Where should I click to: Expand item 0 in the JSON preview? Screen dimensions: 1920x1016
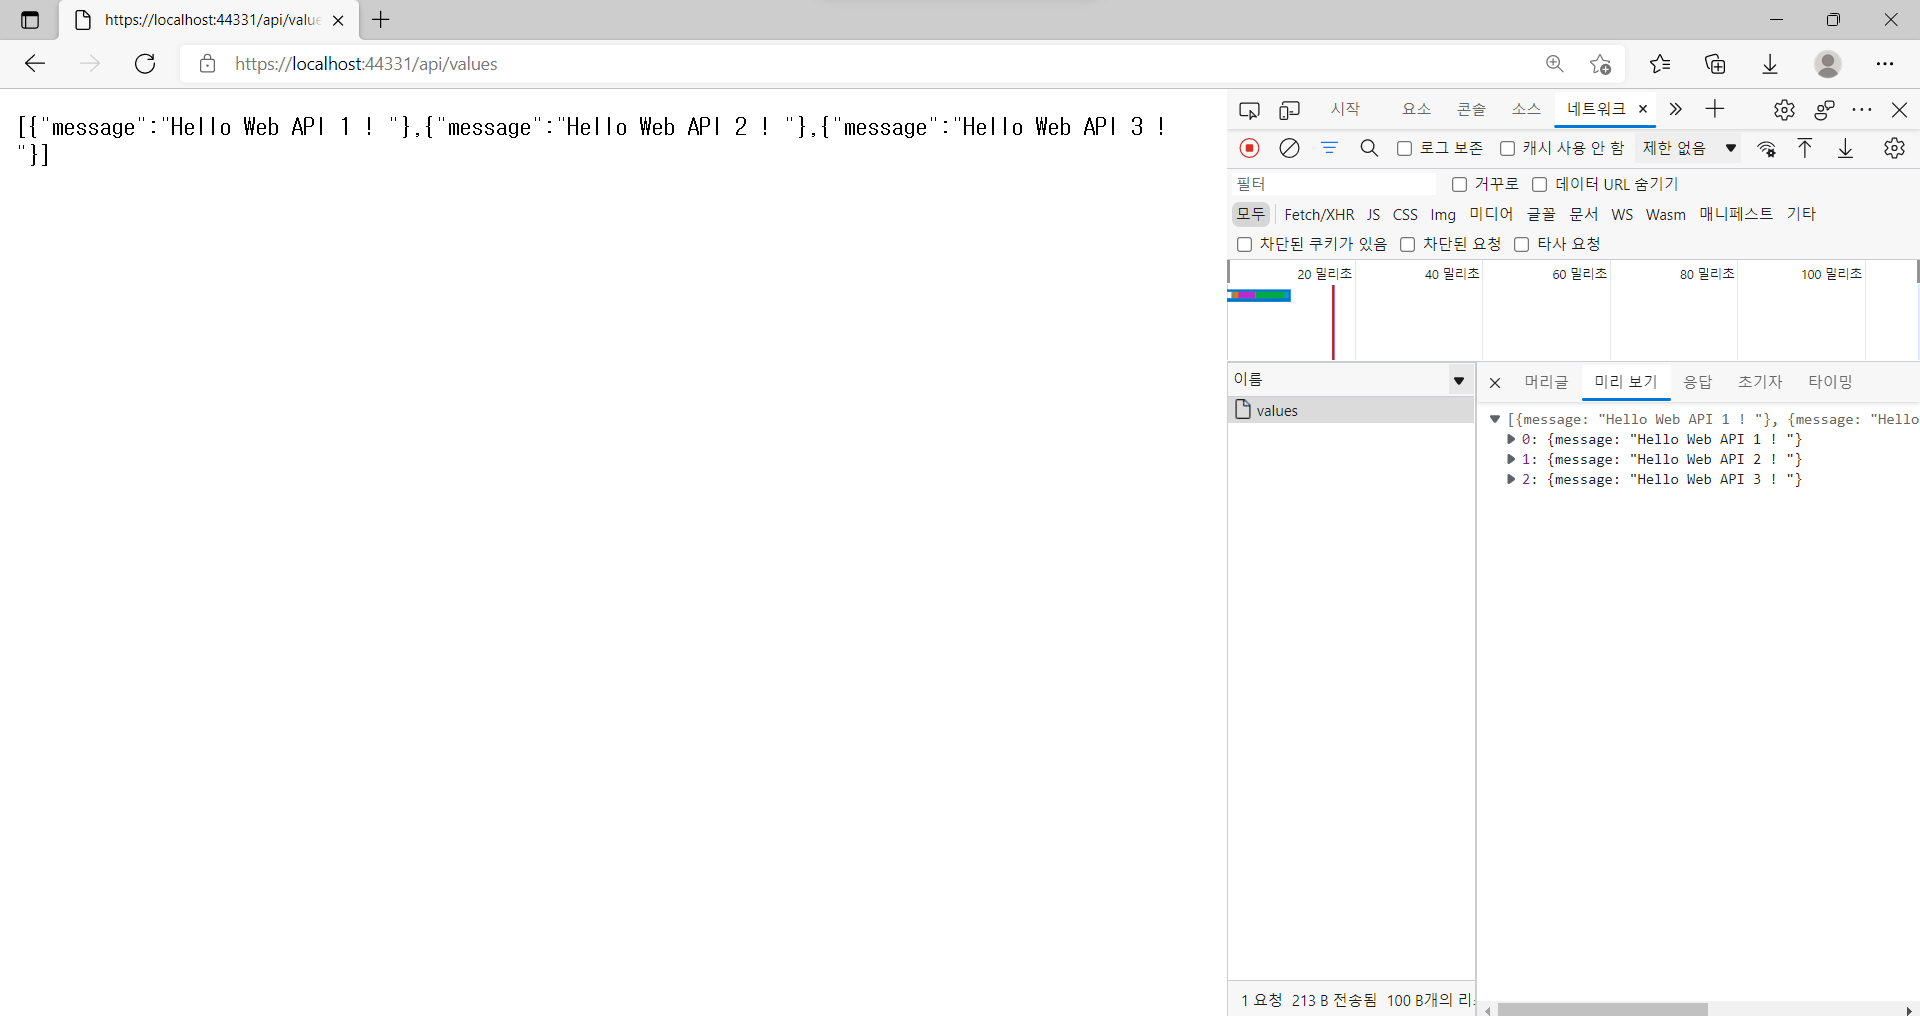(x=1511, y=440)
